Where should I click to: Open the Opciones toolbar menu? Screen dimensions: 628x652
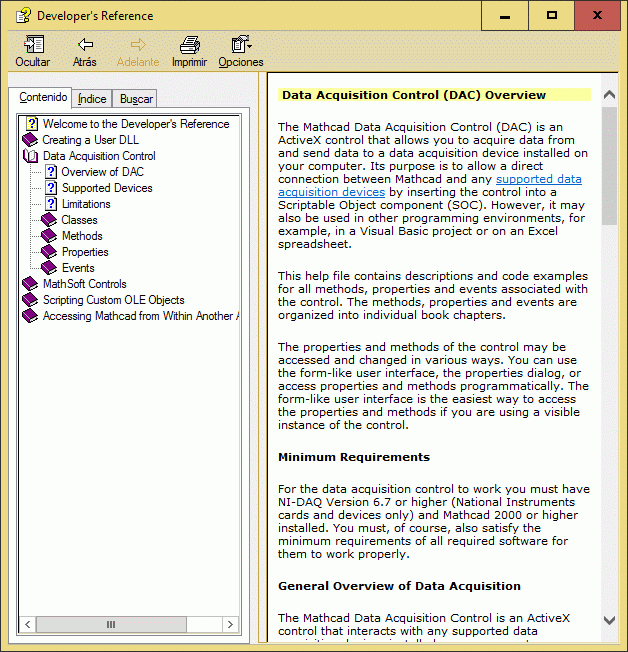pyautogui.click(x=241, y=44)
